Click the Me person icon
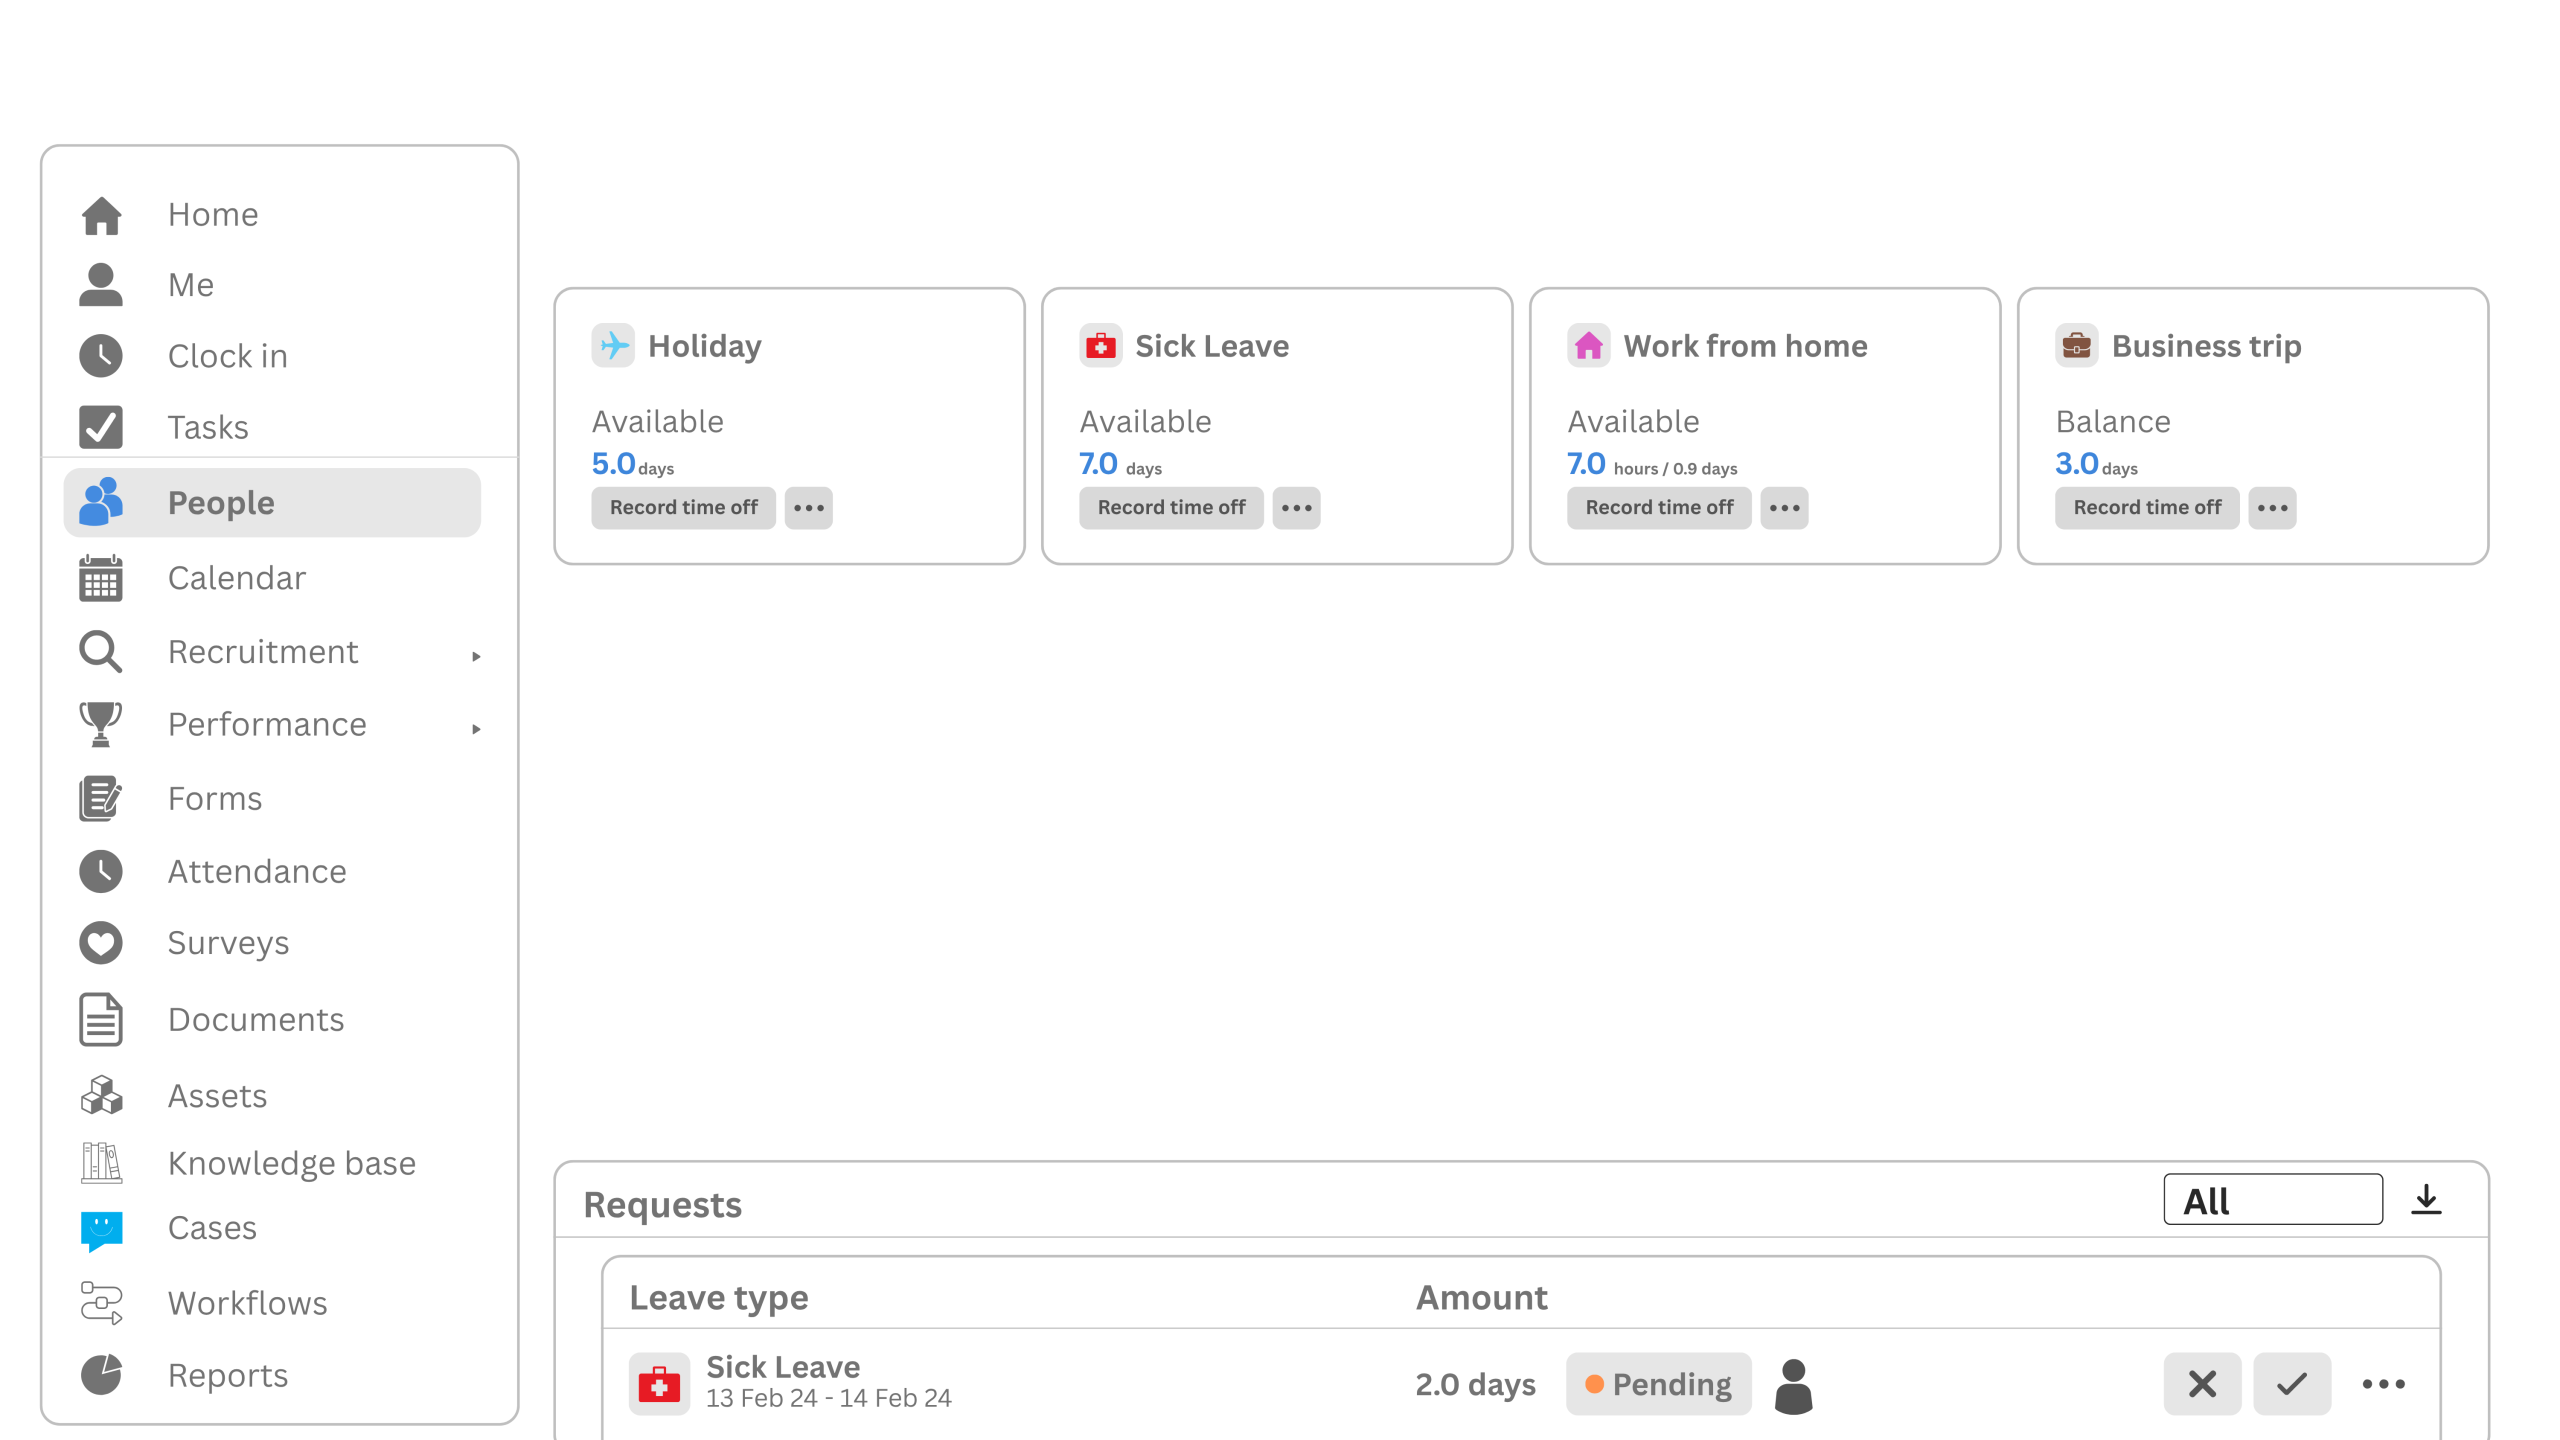The width and height of the screenshot is (2560, 1440). tap(101, 285)
